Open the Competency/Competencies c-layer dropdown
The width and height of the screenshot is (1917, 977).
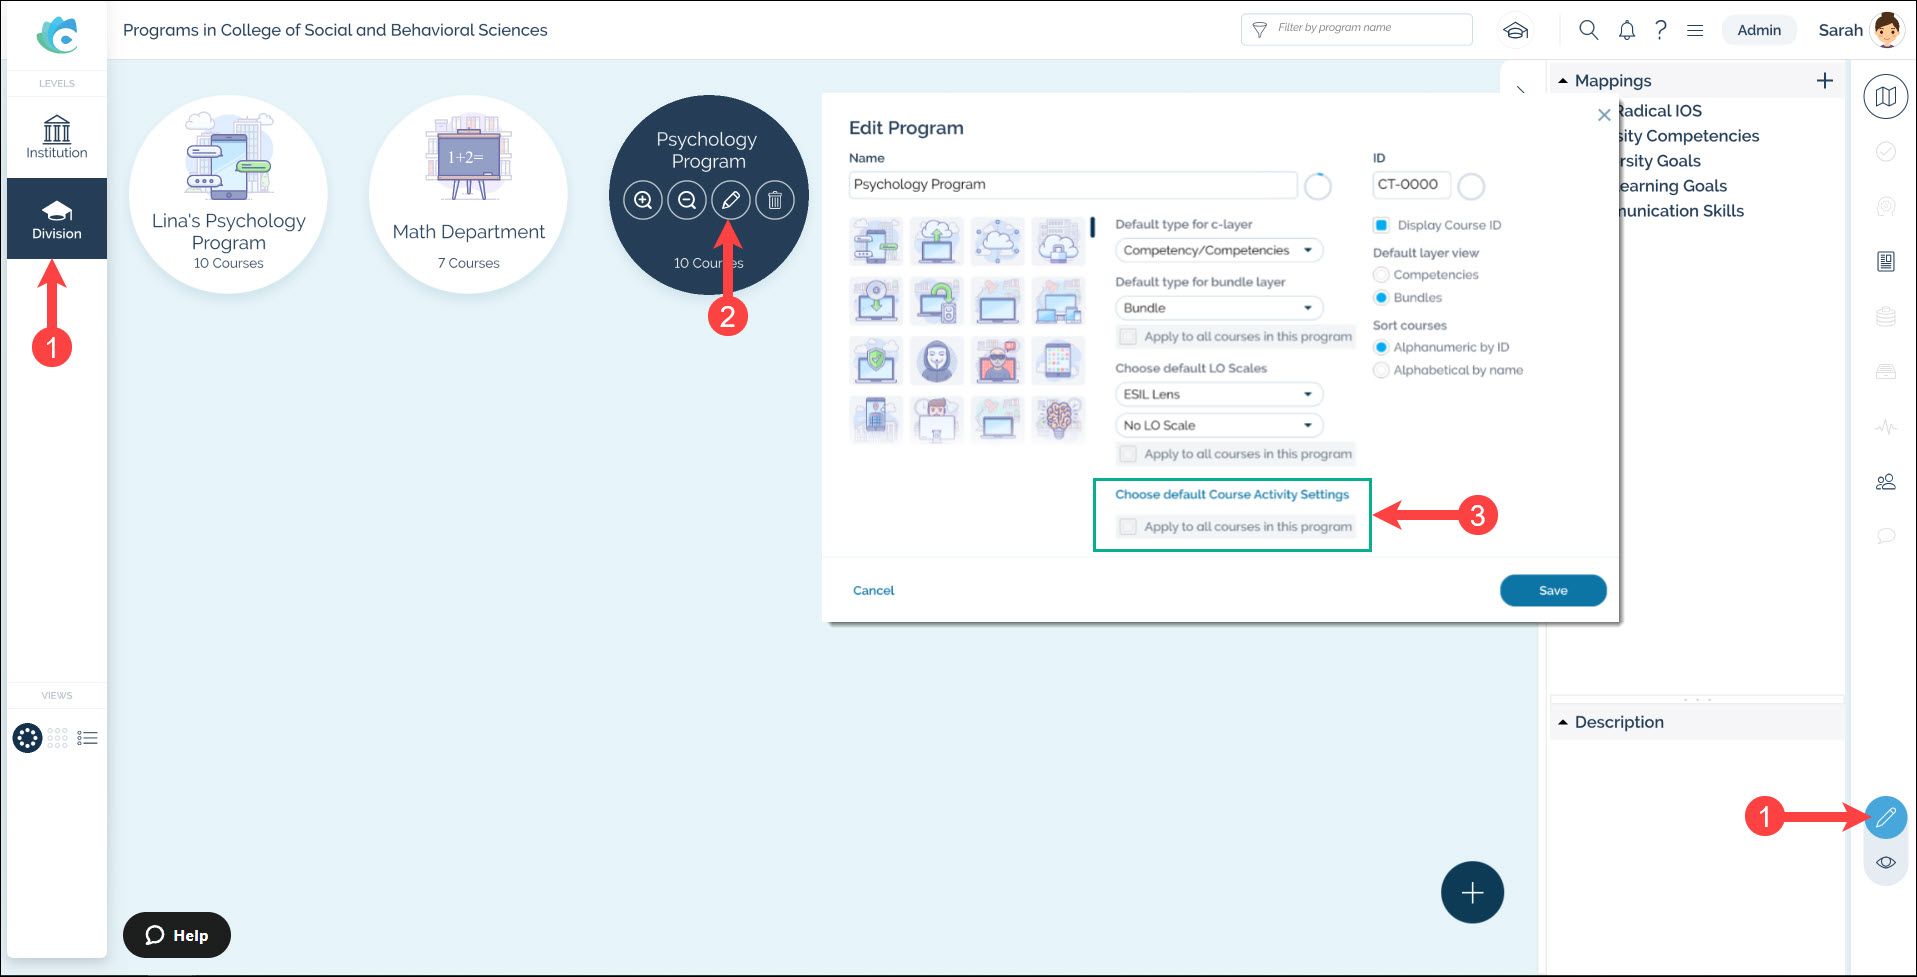1219,250
